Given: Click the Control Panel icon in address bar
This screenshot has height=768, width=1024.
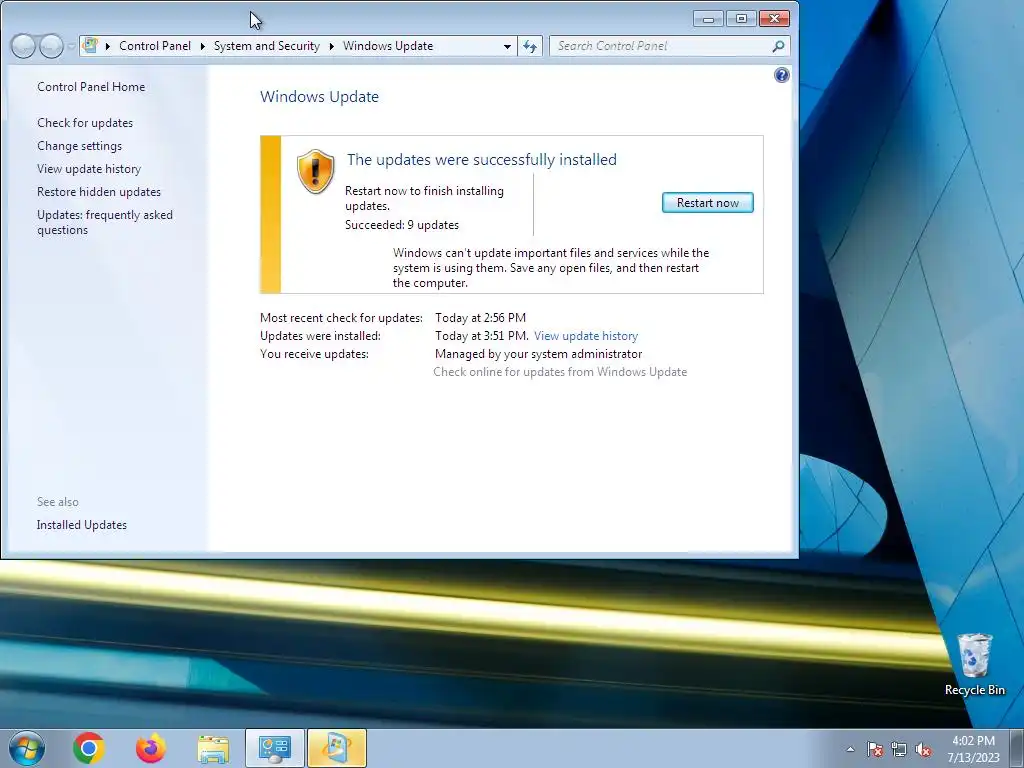Looking at the screenshot, I should pyautogui.click(x=91, y=46).
